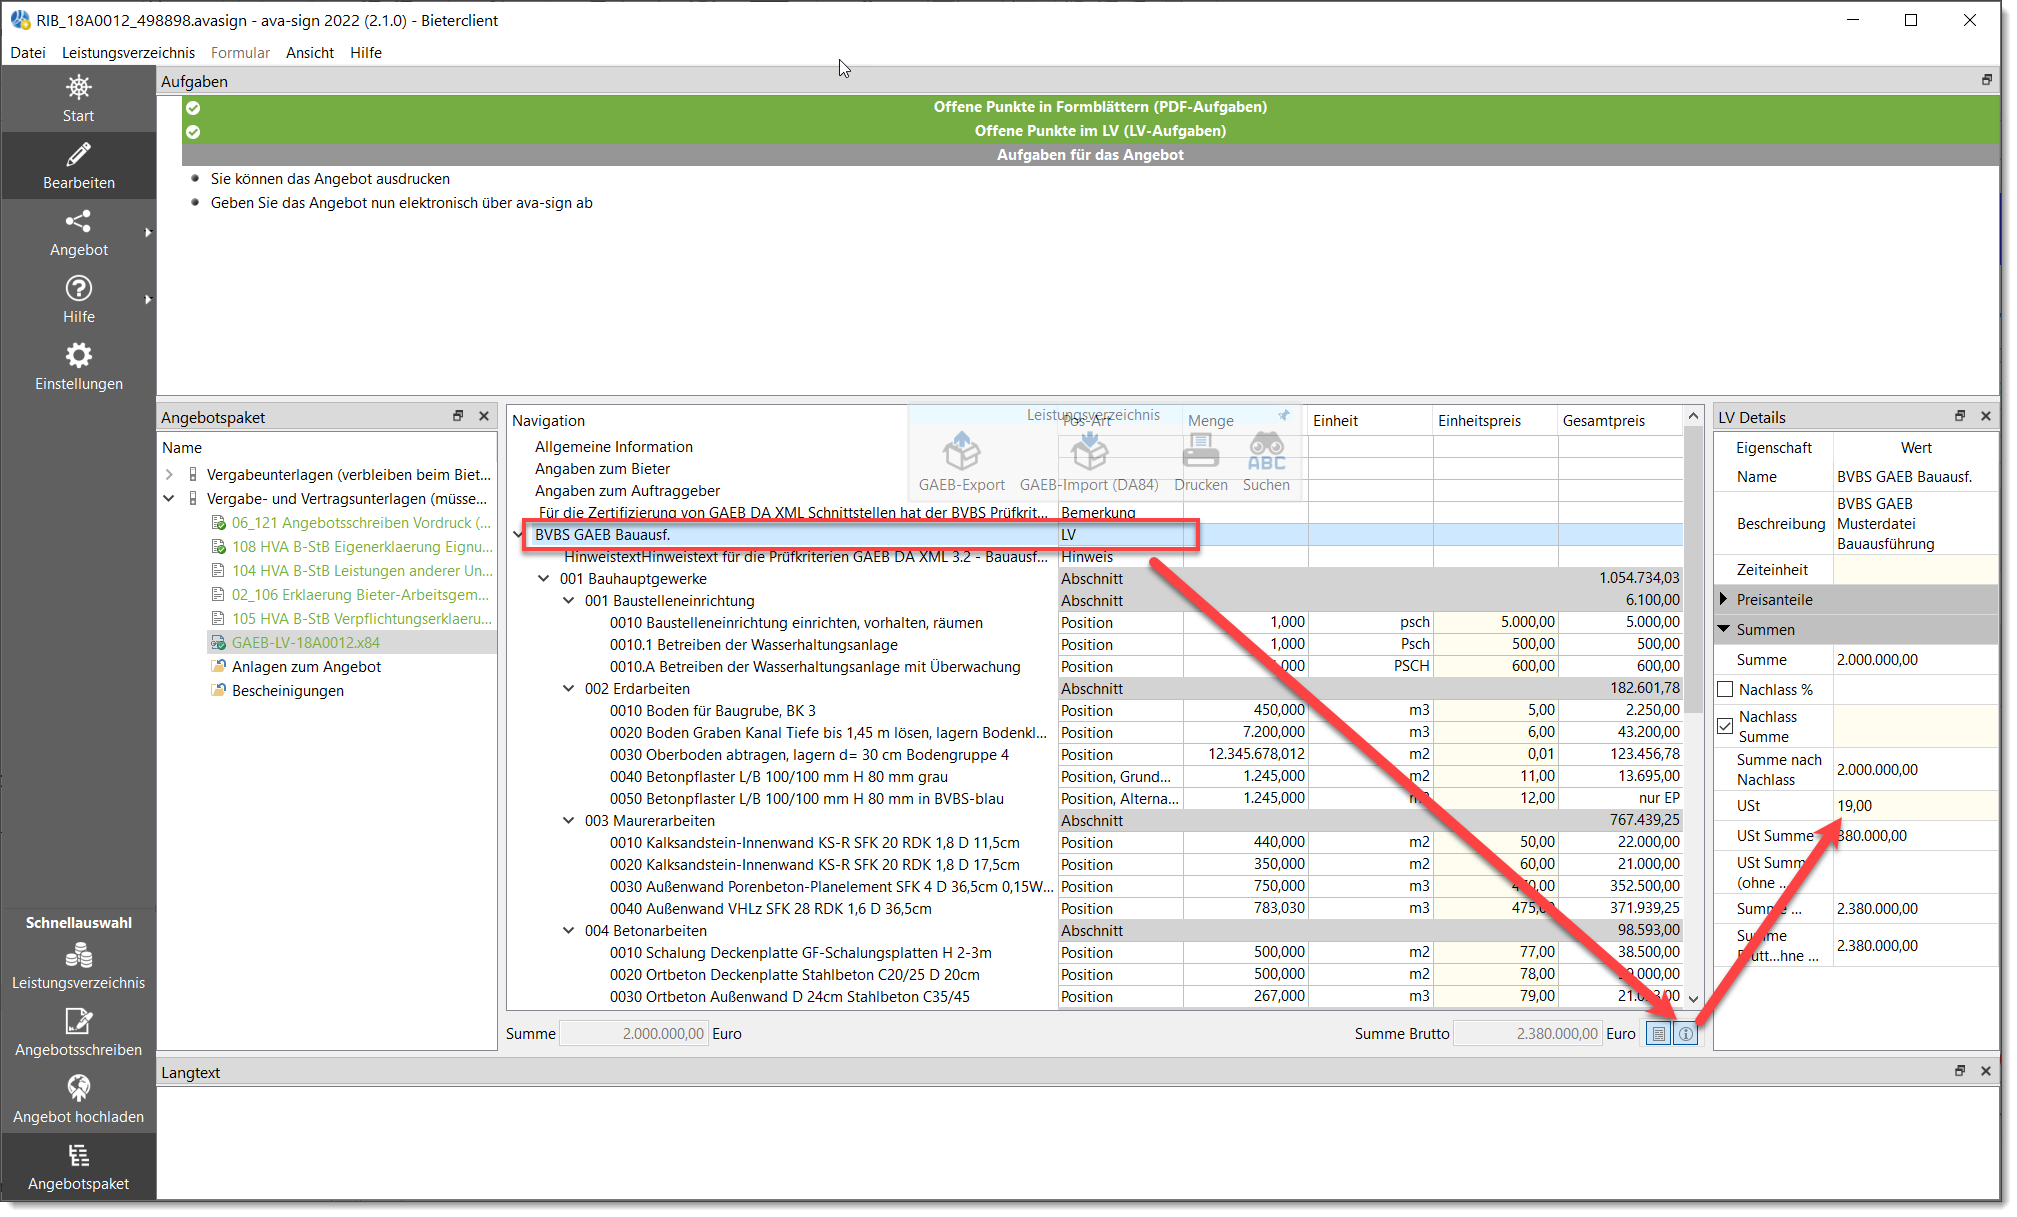Toggle the Nachlass % checkbox
The width and height of the screenshot is (2017, 1217).
(1725, 689)
